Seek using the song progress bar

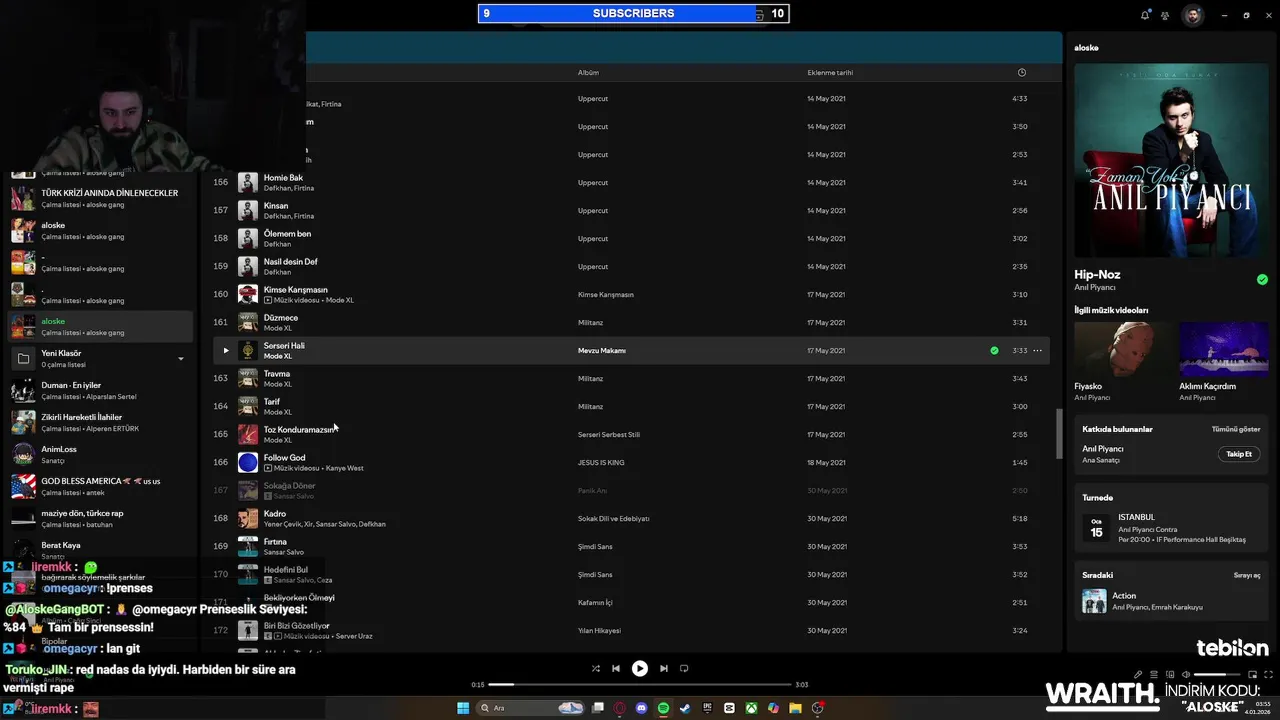coord(640,685)
